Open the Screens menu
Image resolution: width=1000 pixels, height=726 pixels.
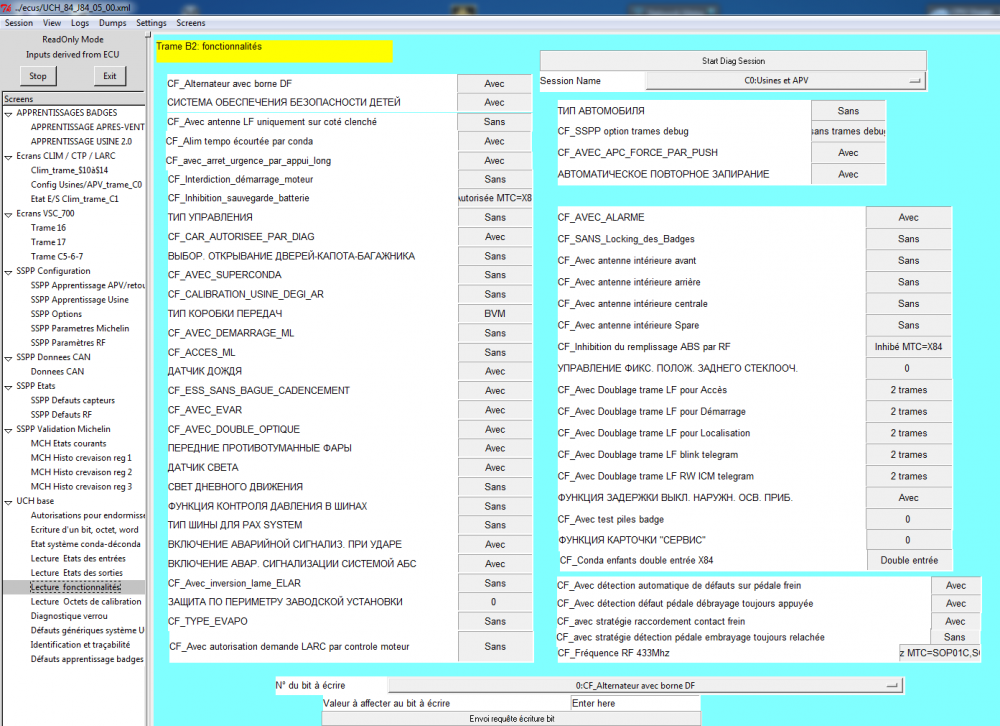[191, 23]
